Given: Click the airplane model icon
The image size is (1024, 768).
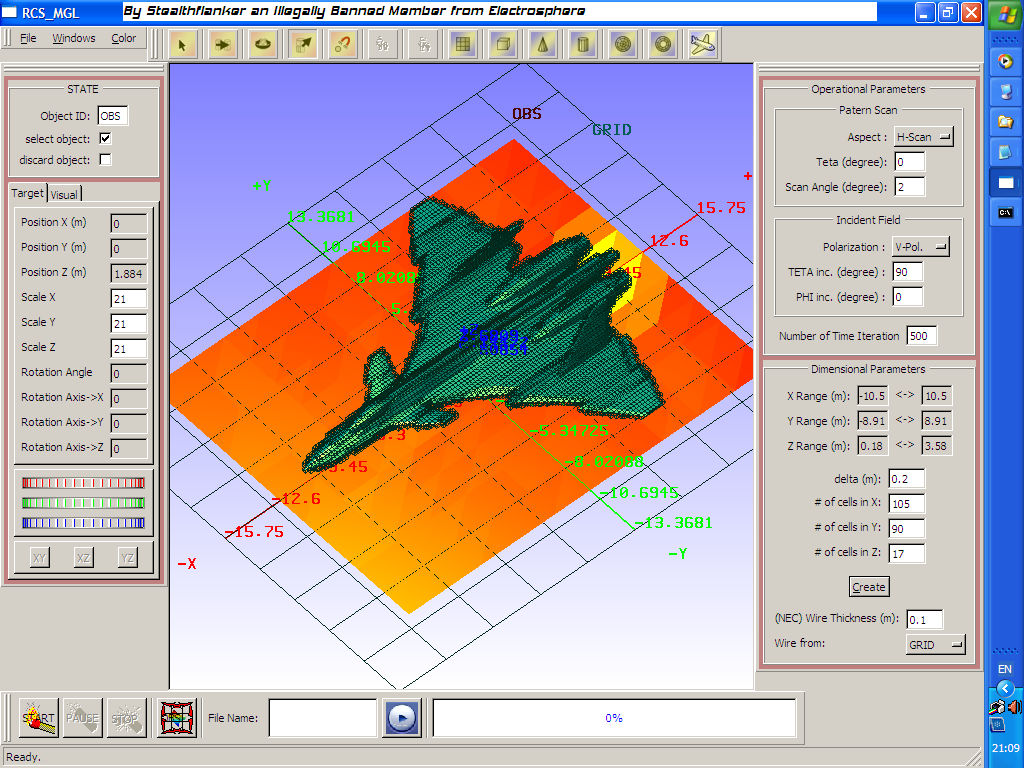Looking at the screenshot, I should (703, 44).
